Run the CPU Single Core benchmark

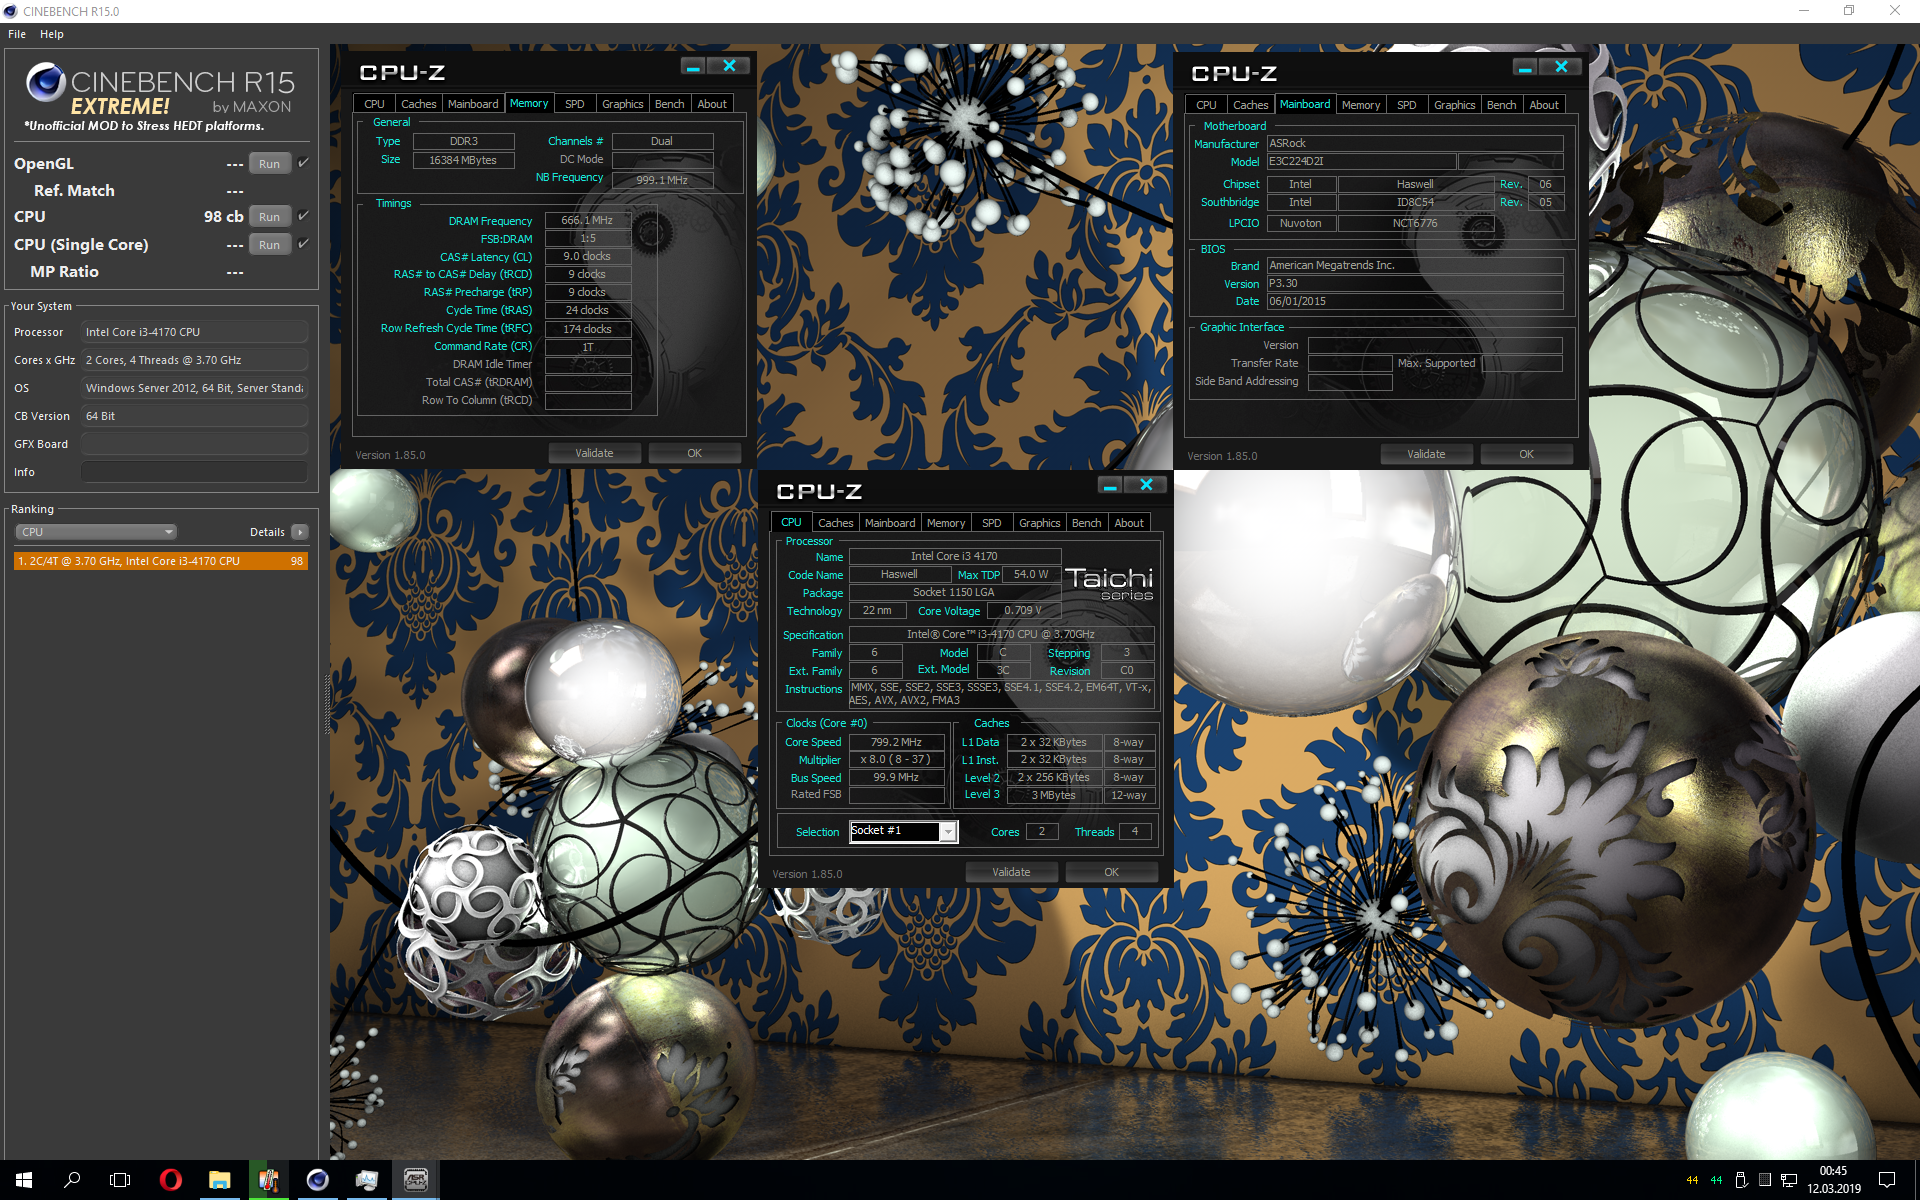click(270, 245)
